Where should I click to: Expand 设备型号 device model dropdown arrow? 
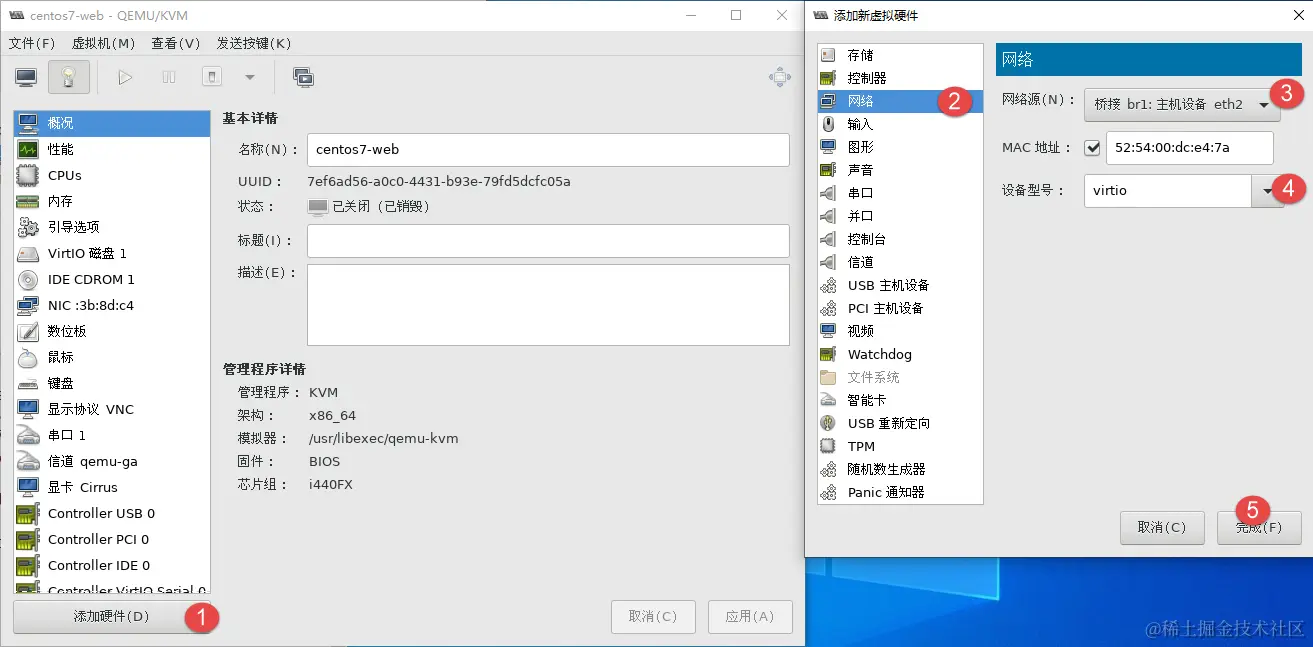click(1268, 191)
